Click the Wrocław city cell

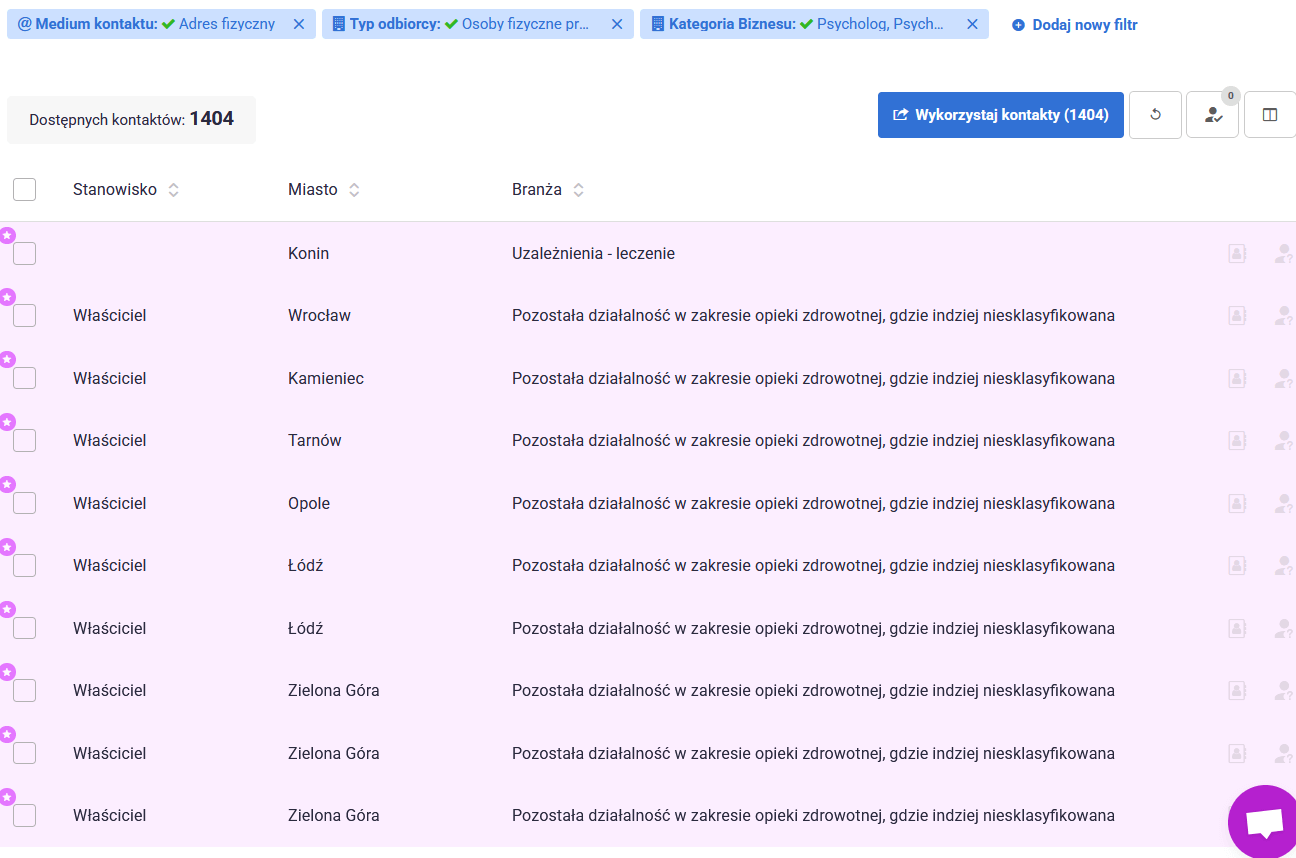click(319, 315)
